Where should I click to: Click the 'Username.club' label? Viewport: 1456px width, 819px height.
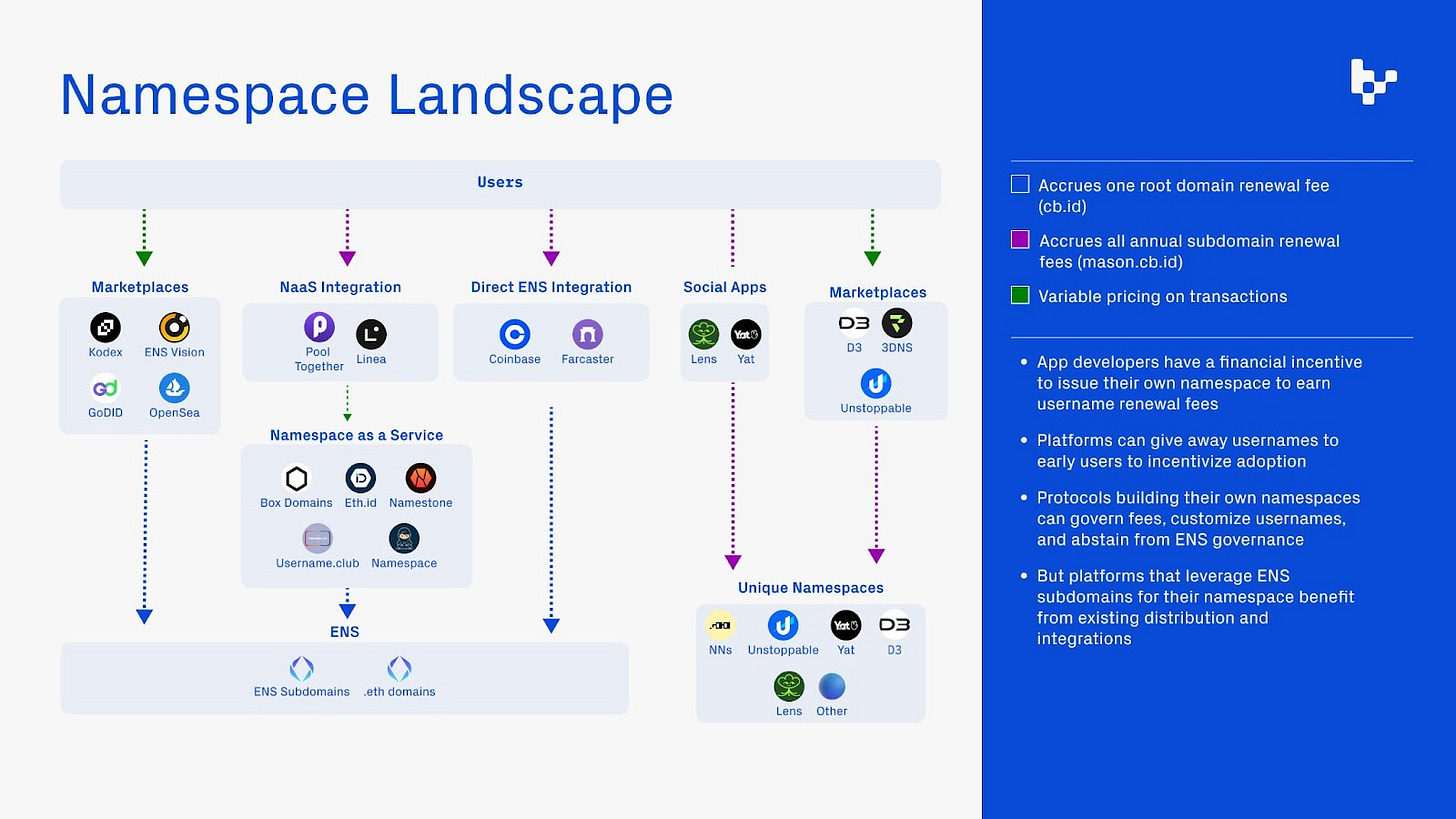[x=317, y=563]
